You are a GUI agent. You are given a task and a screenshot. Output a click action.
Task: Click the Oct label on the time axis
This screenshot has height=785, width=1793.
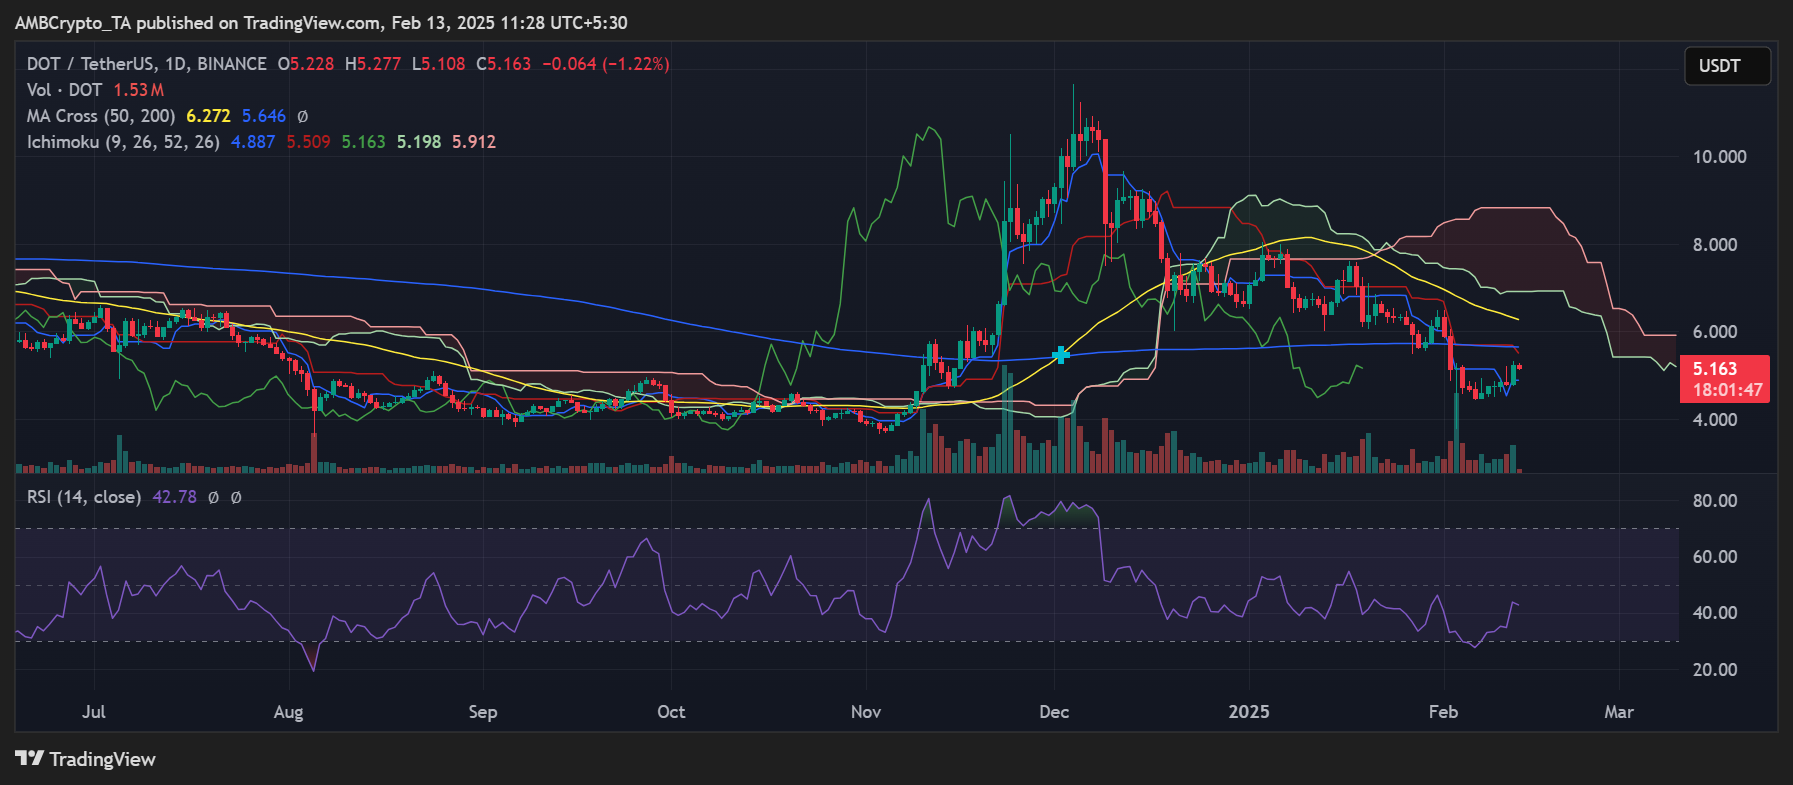(x=671, y=712)
